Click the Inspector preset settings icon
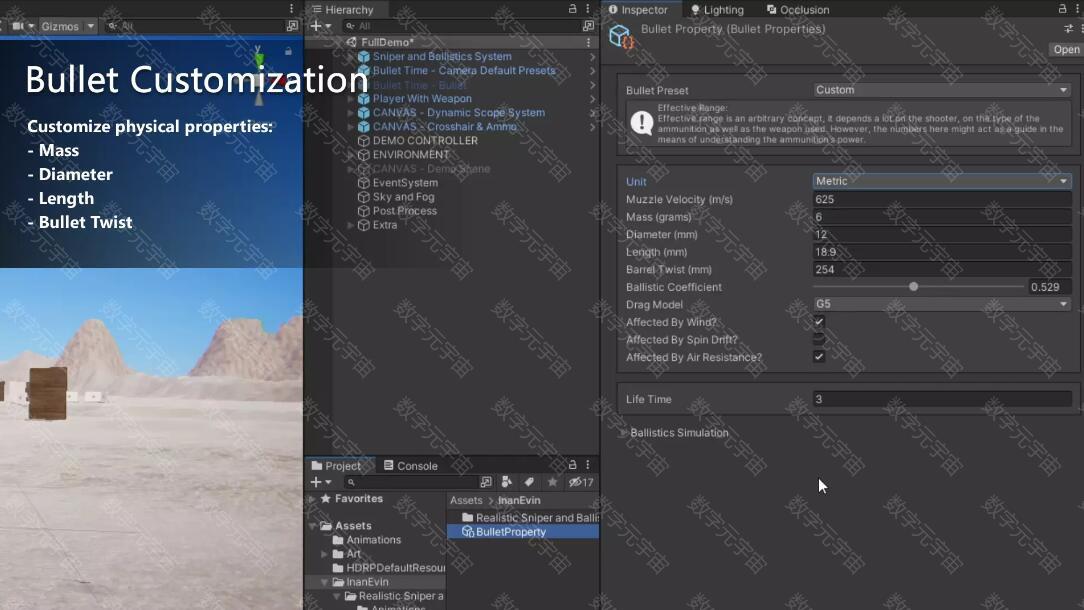Viewport: 1084px width, 610px height. tap(1069, 28)
